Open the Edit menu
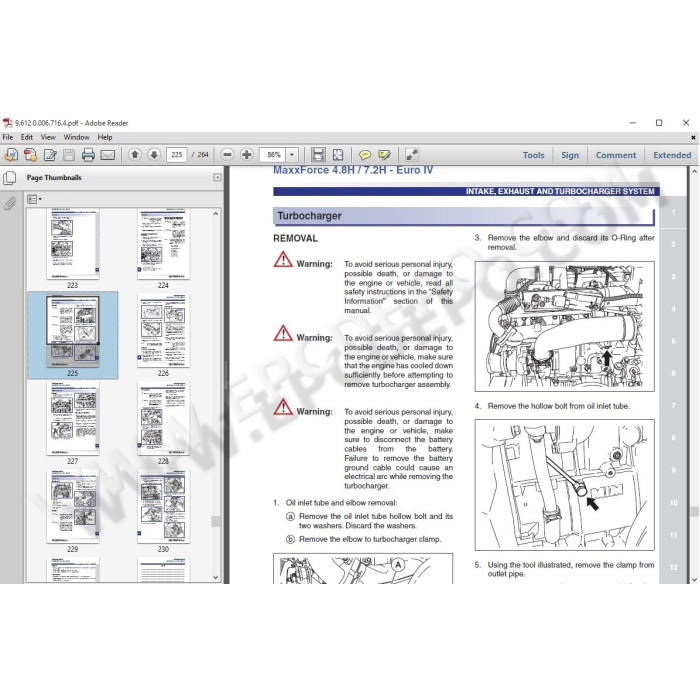The height and width of the screenshot is (700, 700). (27, 137)
